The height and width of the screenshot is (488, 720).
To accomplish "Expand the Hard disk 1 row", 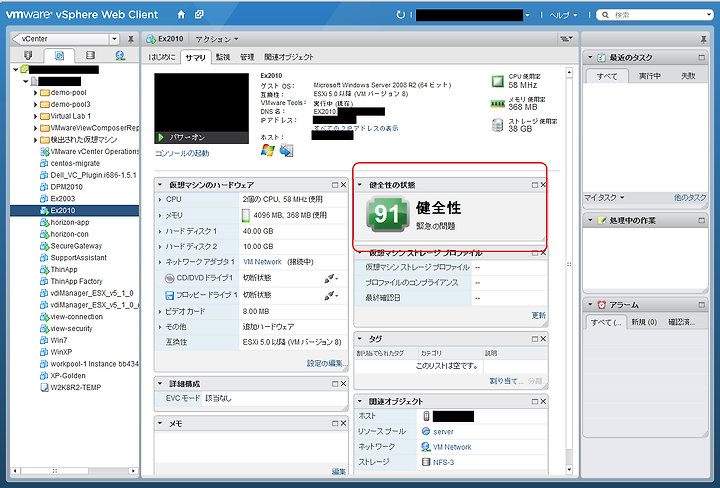I will tap(160, 231).
